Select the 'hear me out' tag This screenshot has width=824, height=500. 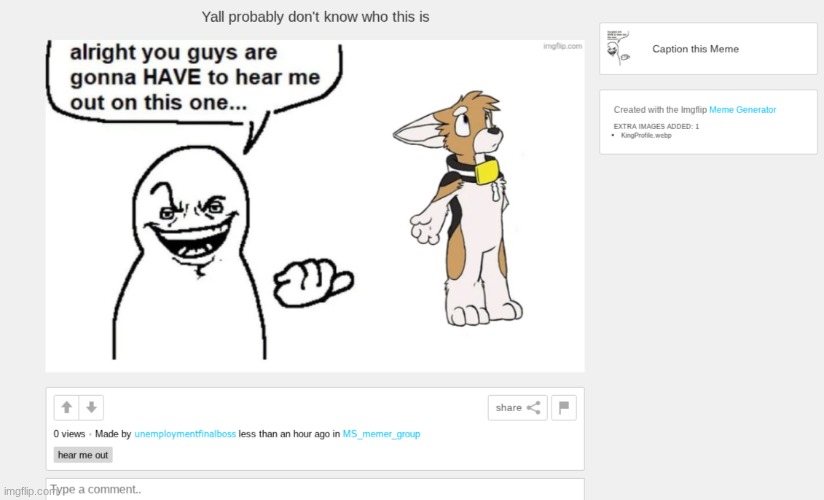pos(83,455)
